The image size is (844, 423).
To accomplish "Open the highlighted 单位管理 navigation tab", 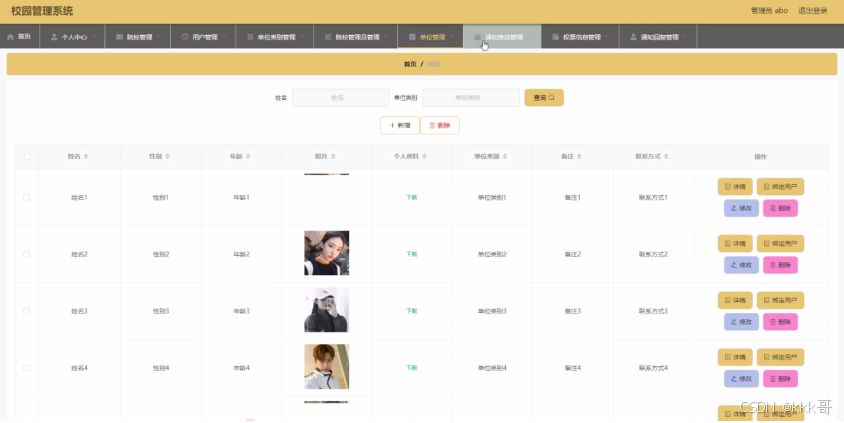I will pos(430,37).
